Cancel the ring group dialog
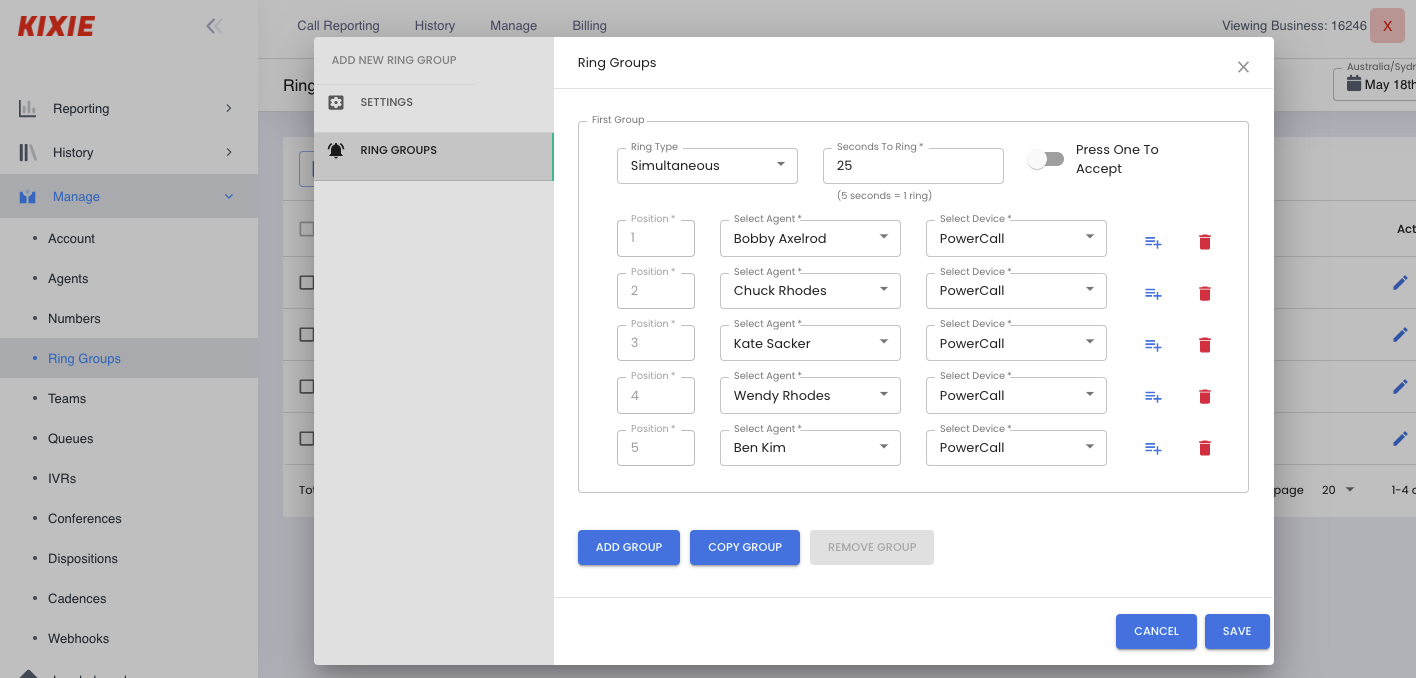The height and width of the screenshot is (678, 1416). pyautogui.click(x=1156, y=631)
